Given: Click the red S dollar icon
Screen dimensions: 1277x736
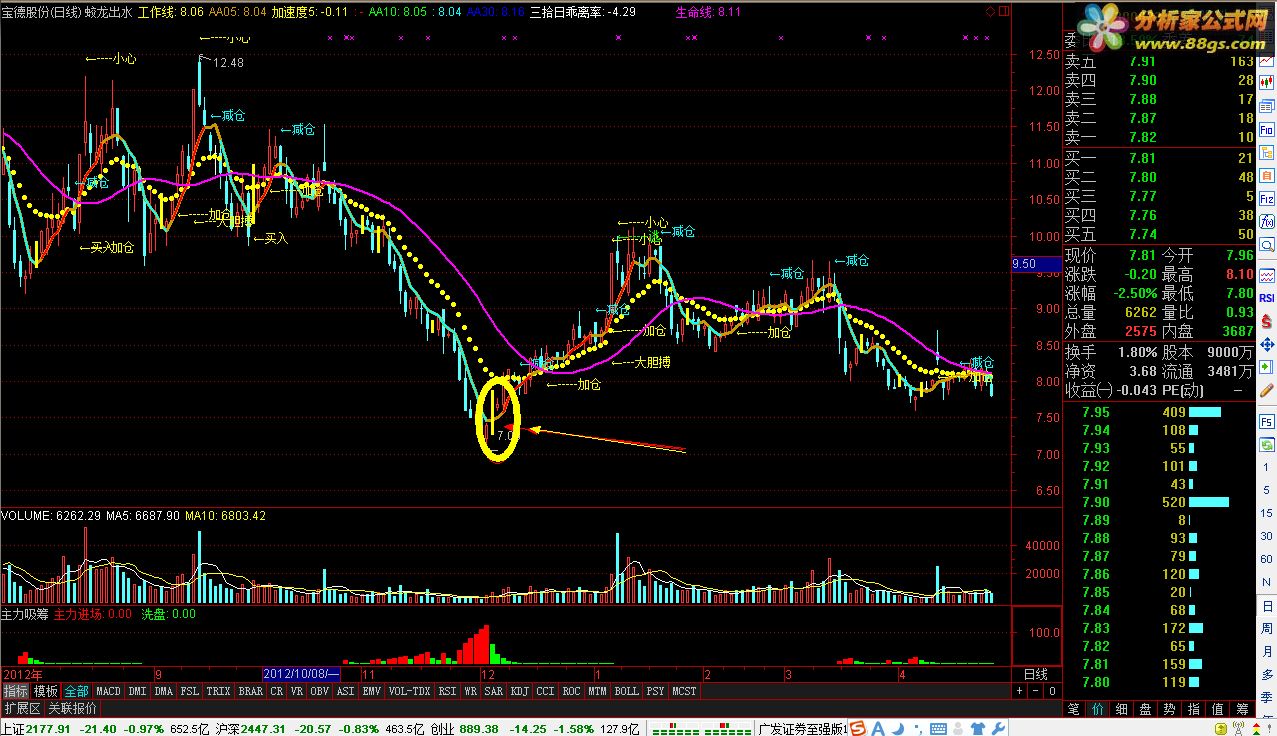Looking at the screenshot, I should point(1266,319).
